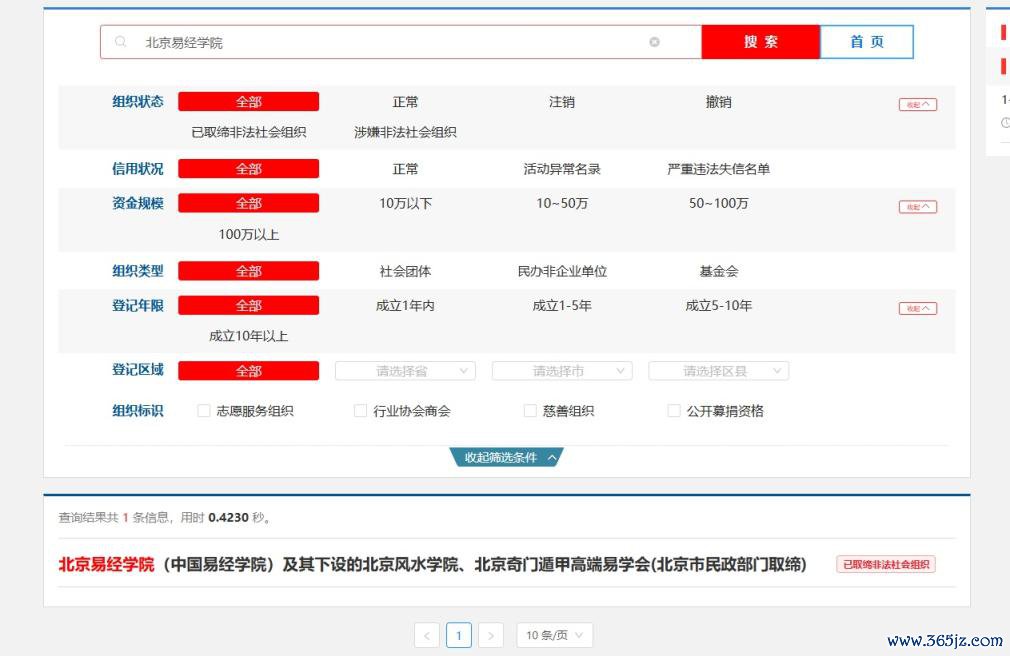Screen dimensions: 1010x656
Task: Click the red 搜索 search button
Action: point(761,42)
